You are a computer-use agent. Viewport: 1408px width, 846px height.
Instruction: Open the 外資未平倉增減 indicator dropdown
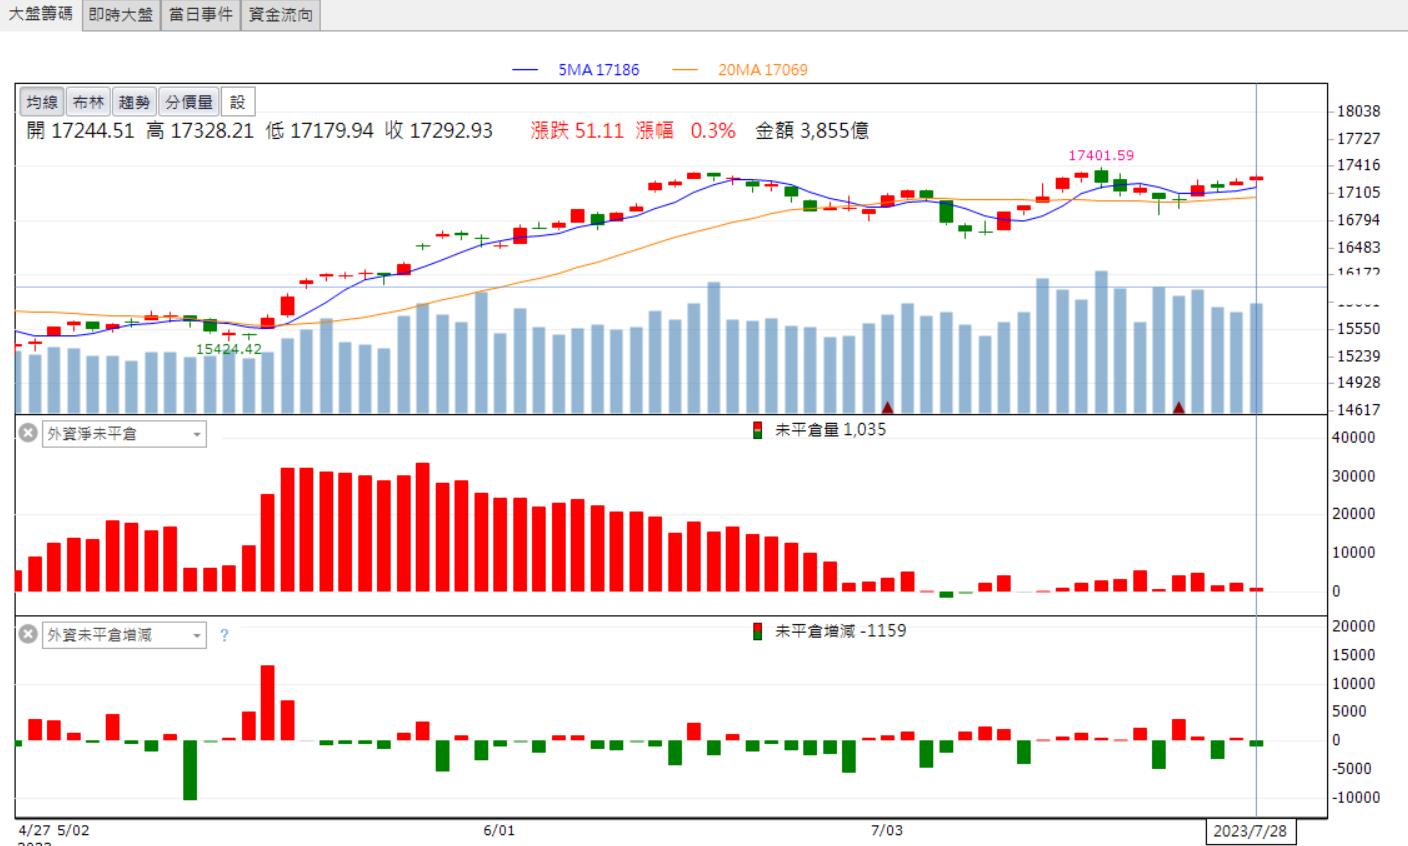[124, 635]
